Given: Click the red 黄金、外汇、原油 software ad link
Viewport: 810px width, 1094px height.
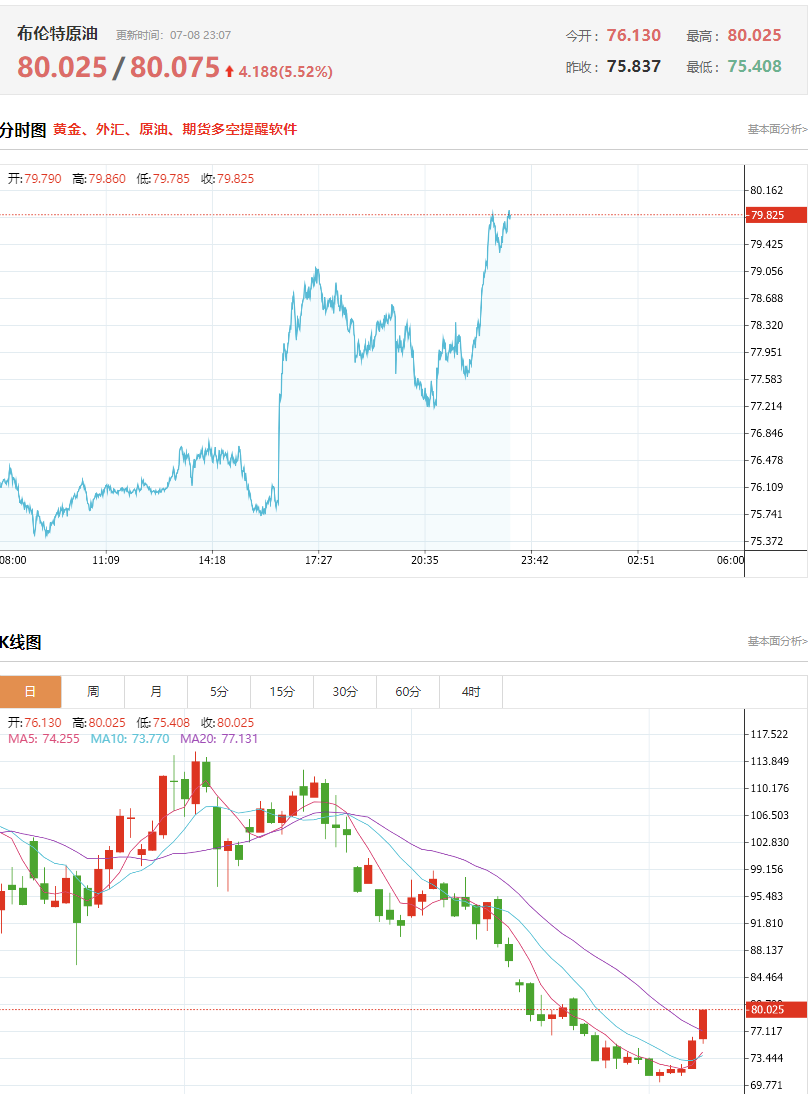Looking at the screenshot, I should click(x=175, y=129).
